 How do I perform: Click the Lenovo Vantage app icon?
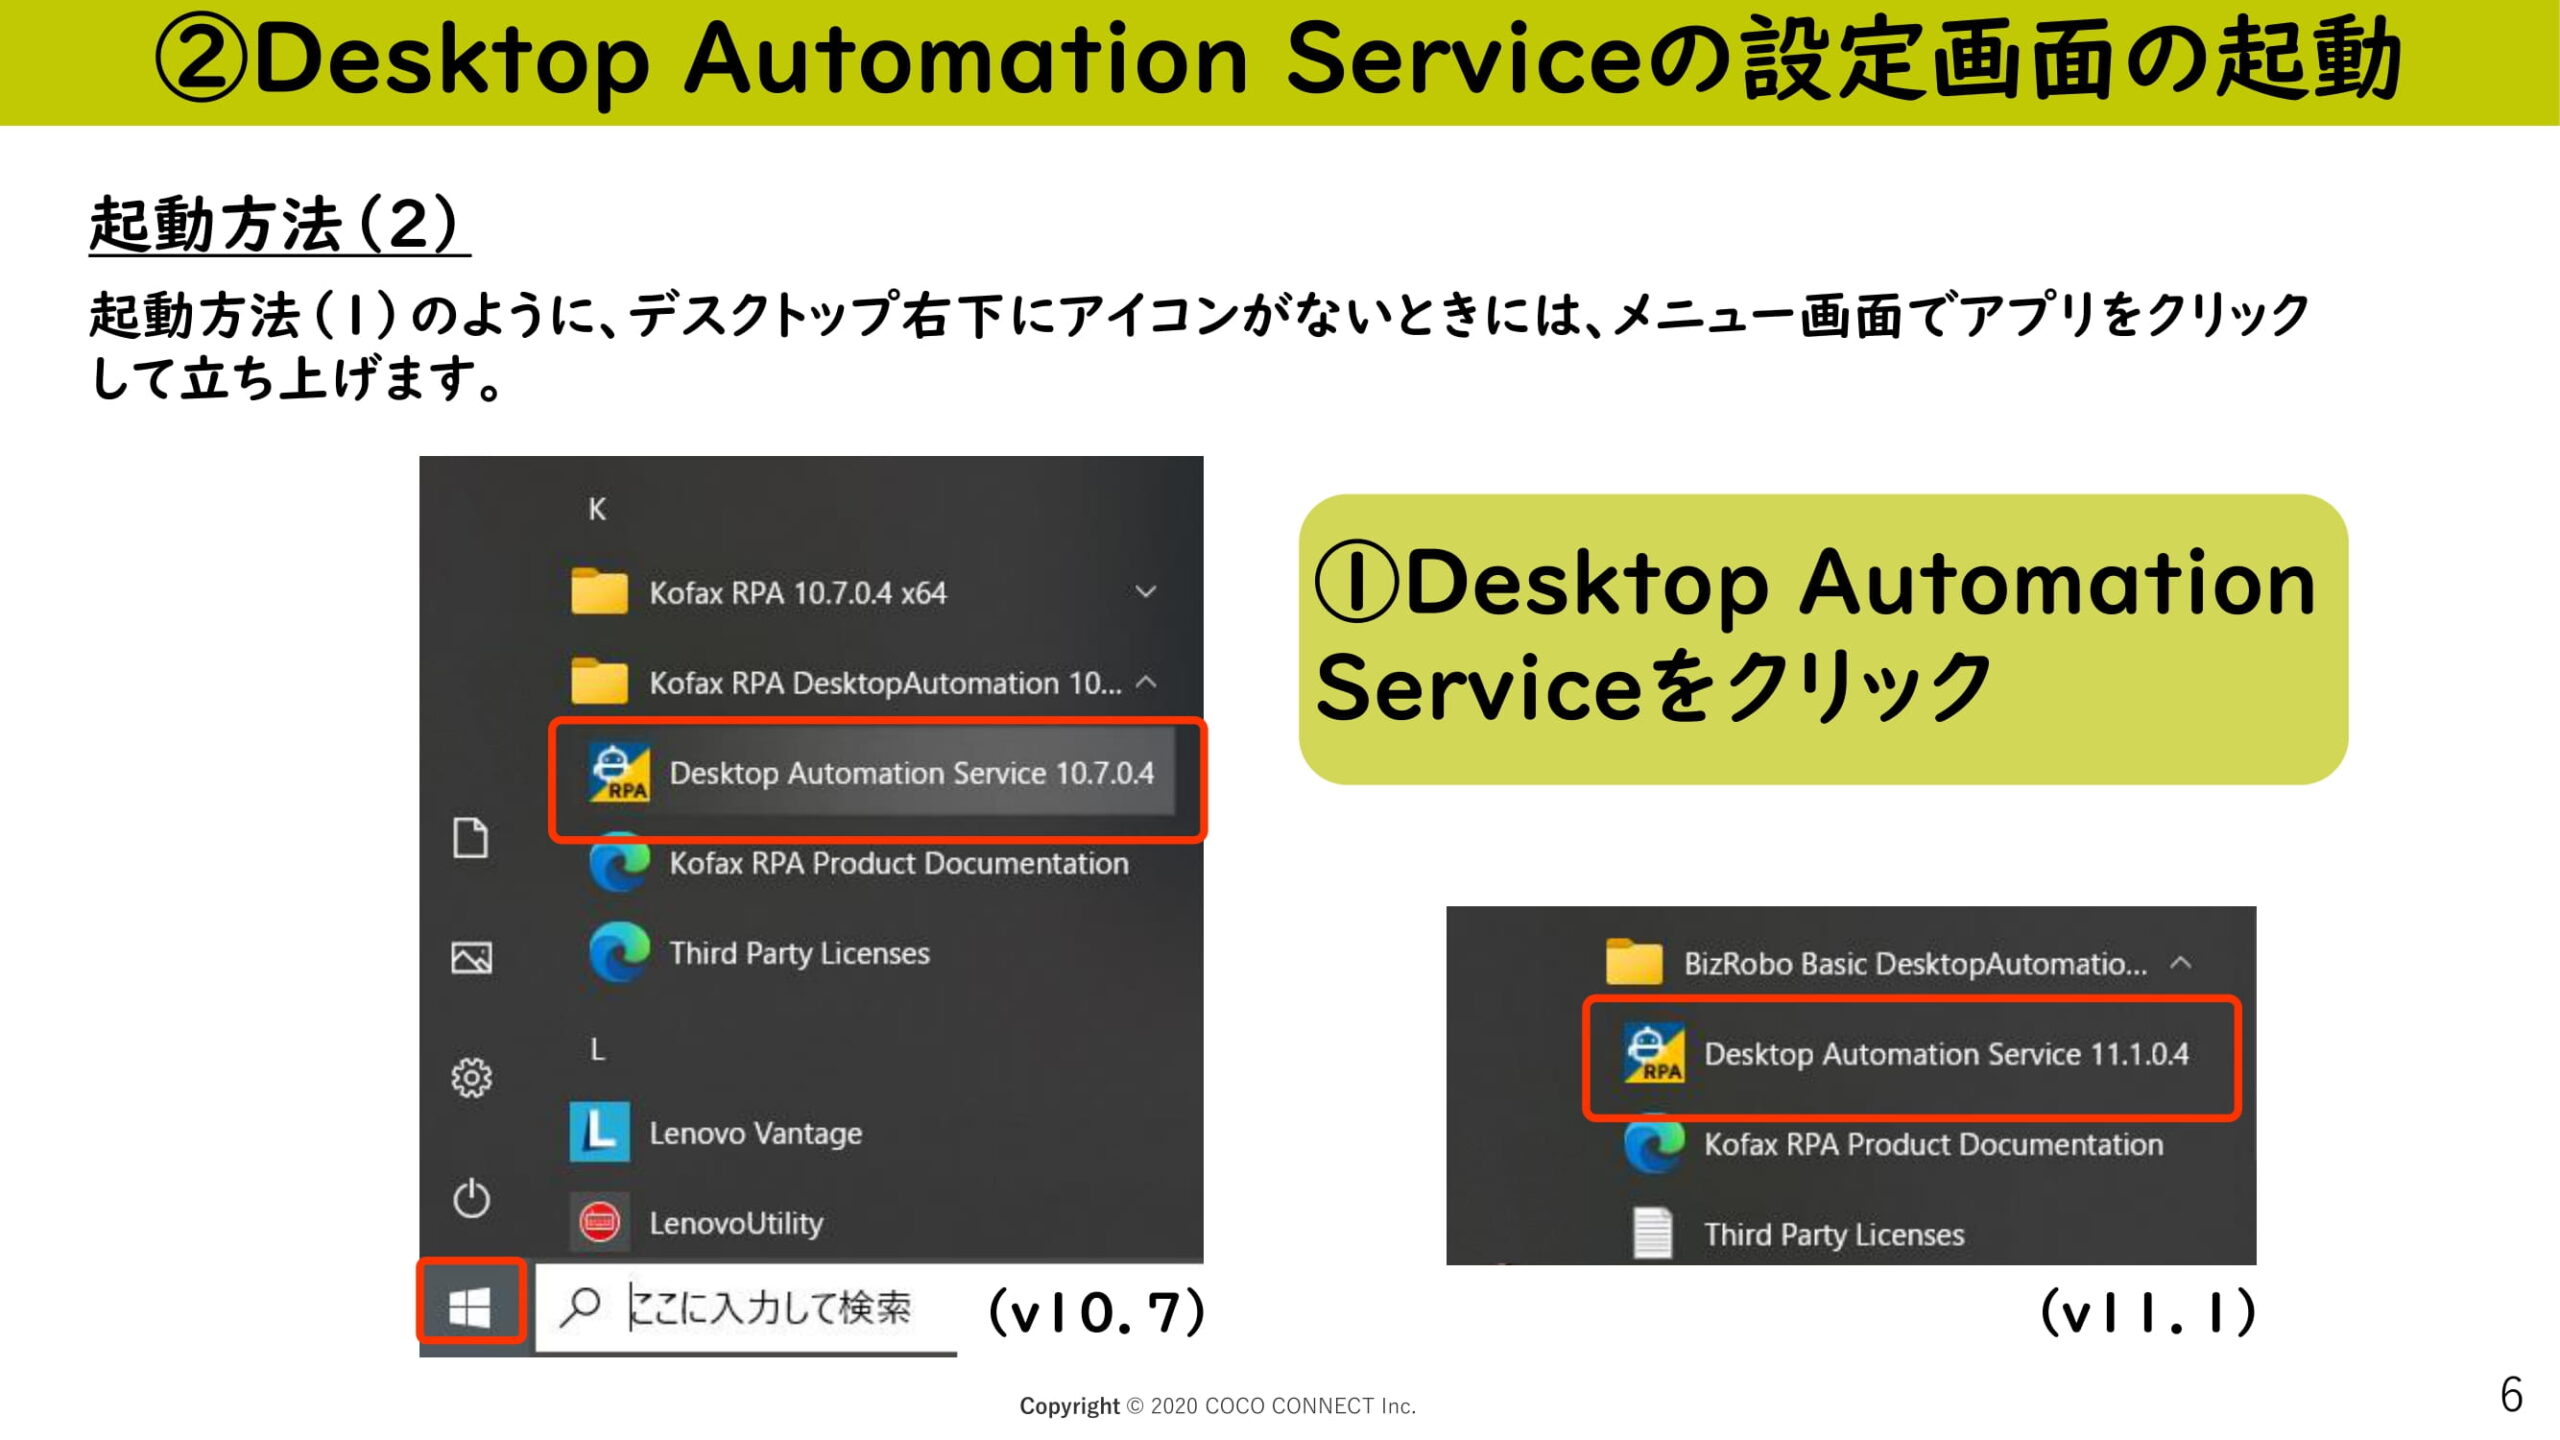[x=599, y=1132]
